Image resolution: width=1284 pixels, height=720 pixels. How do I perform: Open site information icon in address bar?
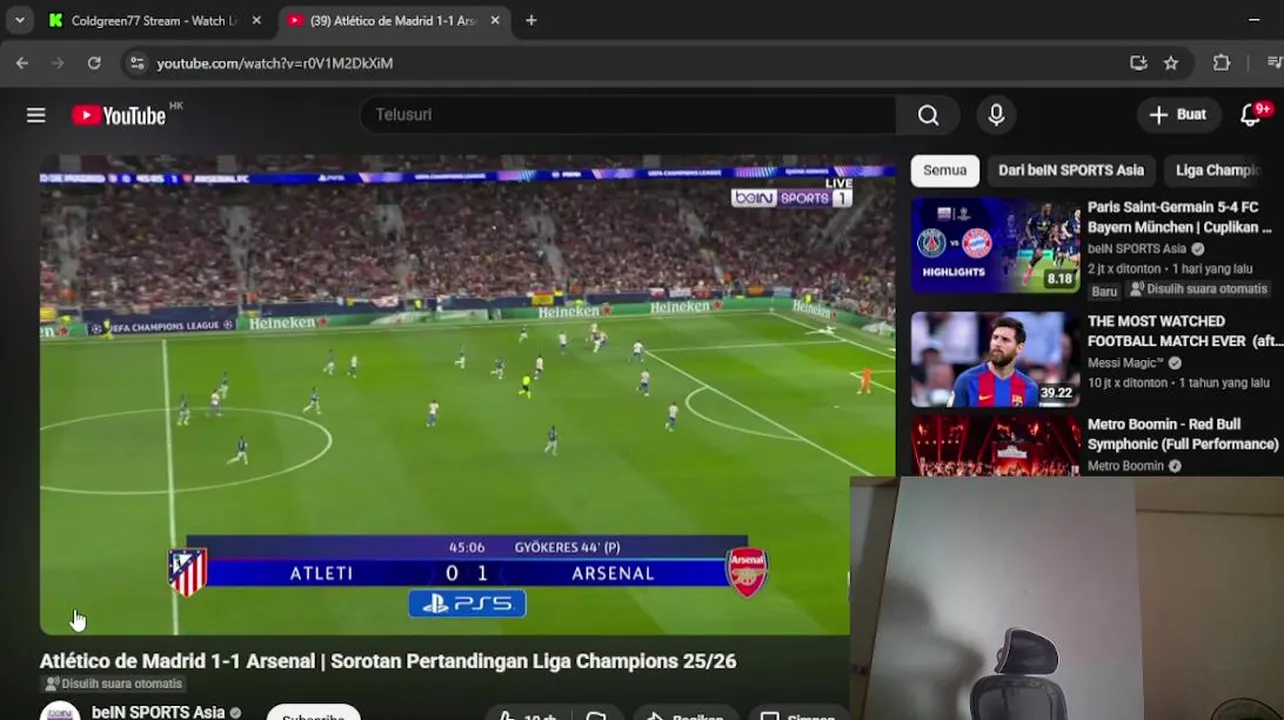click(137, 63)
